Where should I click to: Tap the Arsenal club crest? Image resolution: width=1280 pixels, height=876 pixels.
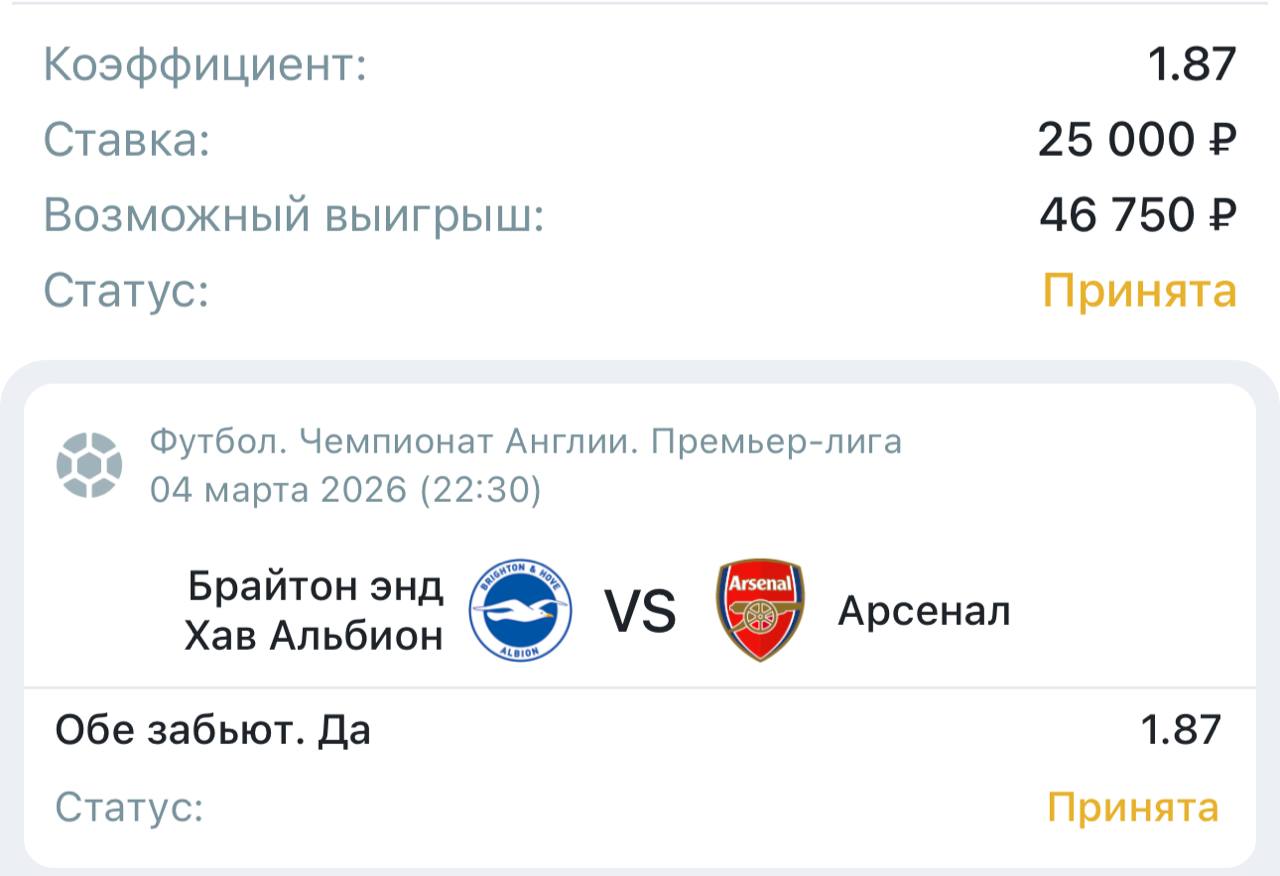tap(760, 610)
